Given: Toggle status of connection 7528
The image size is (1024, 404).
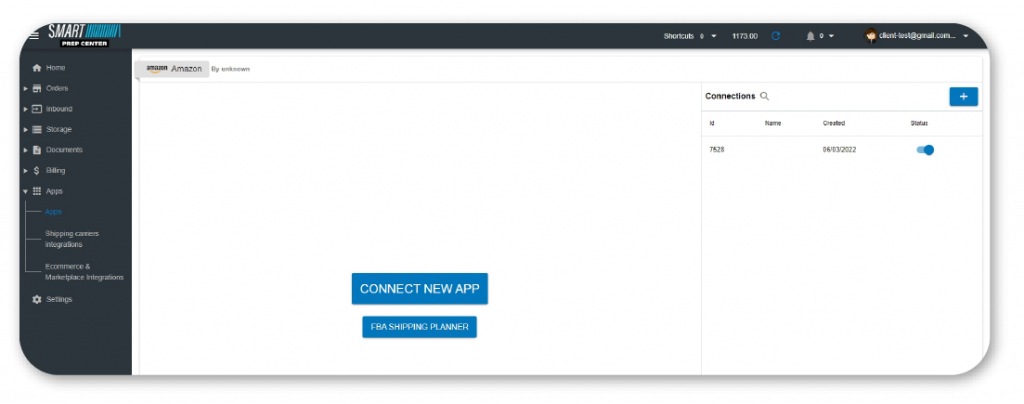Looking at the screenshot, I should click(925, 150).
